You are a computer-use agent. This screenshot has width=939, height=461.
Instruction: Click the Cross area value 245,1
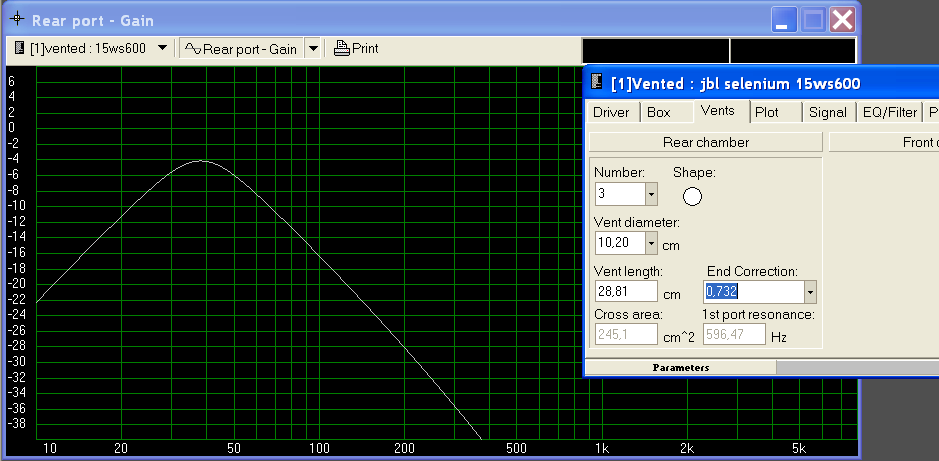coord(626,335)
